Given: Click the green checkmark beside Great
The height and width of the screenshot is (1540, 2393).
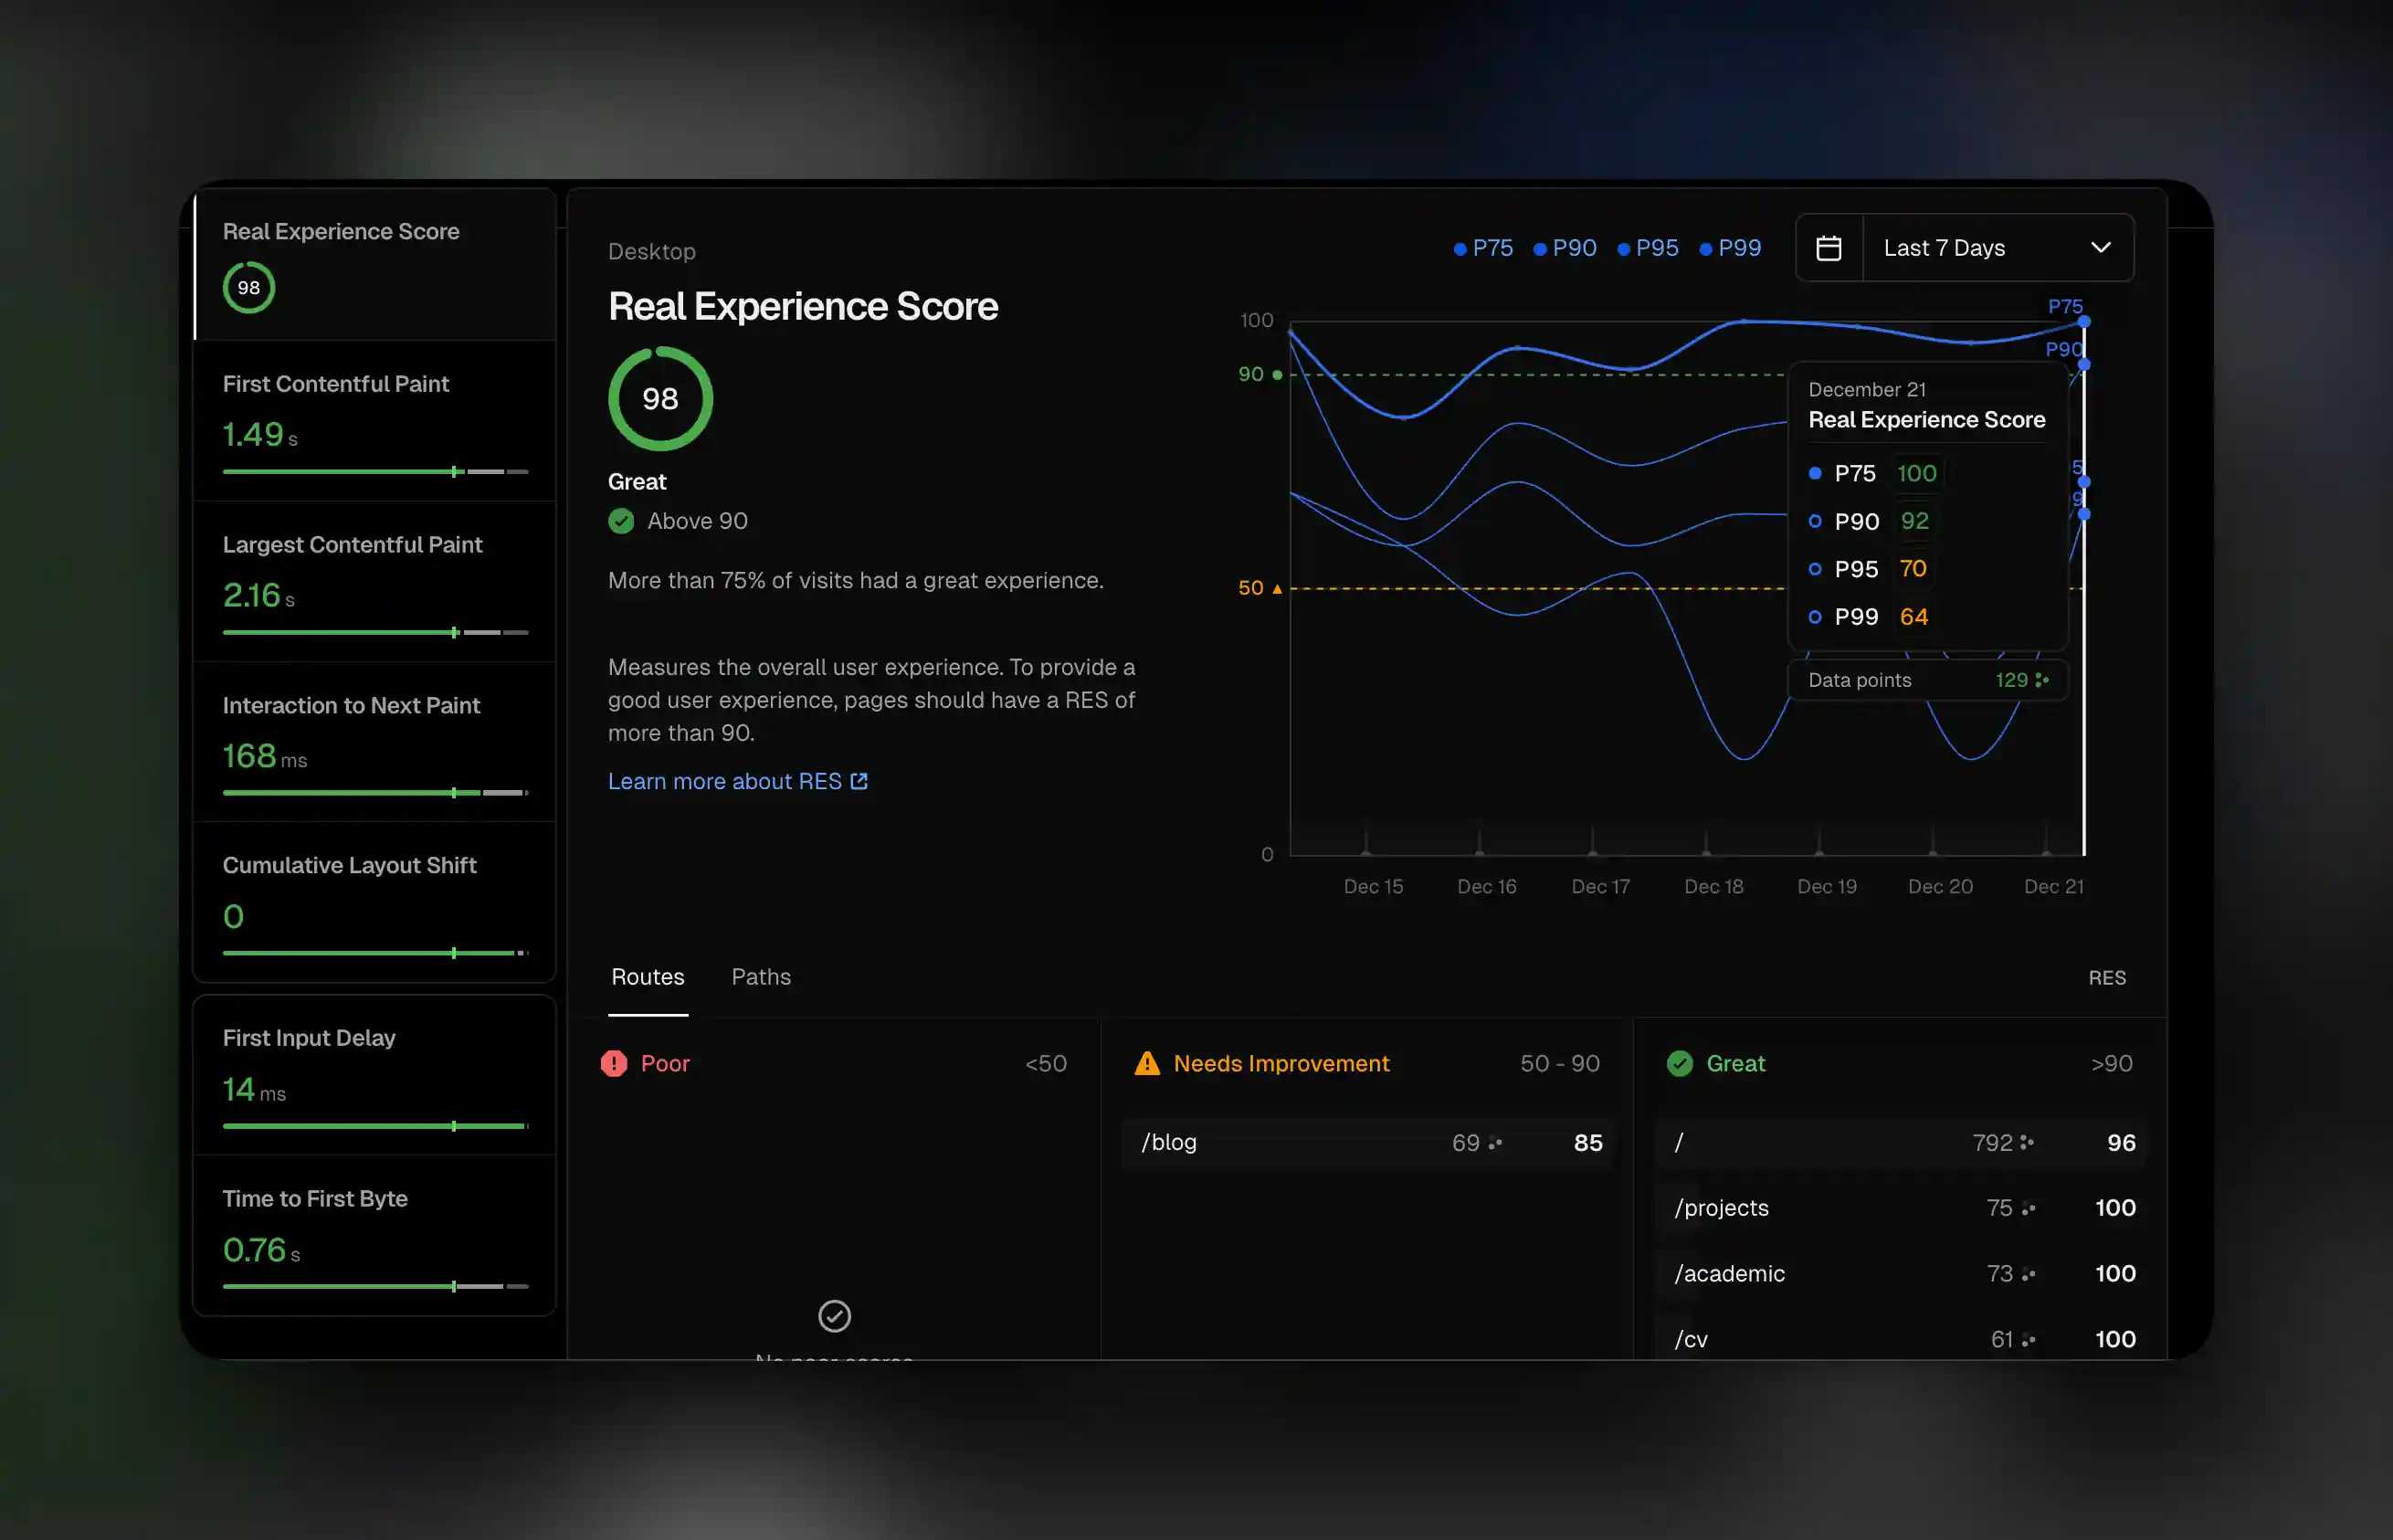Looking at the screenshot, I should click(x=1680, y=1063).
